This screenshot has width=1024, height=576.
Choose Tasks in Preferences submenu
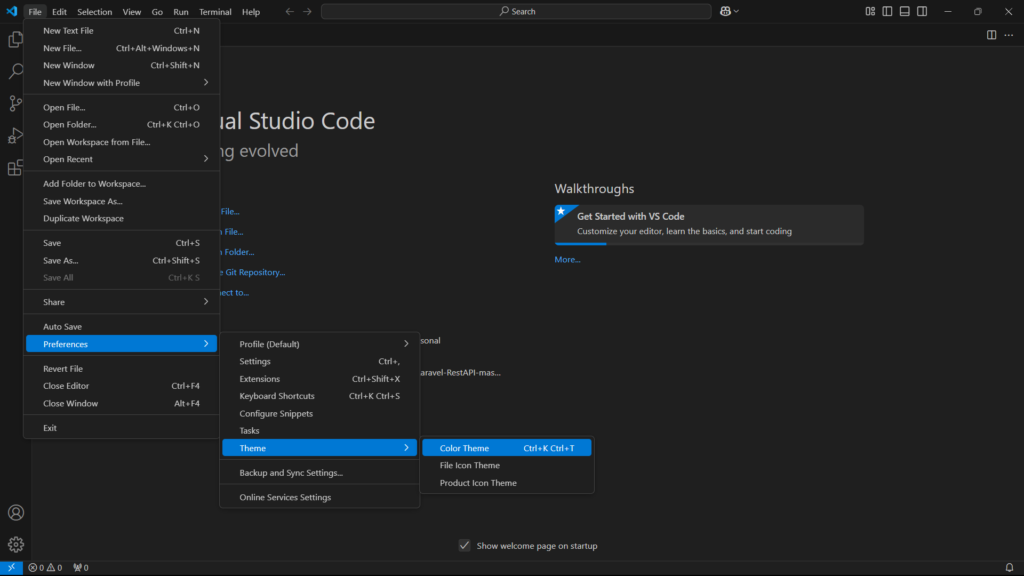(319, 431)
